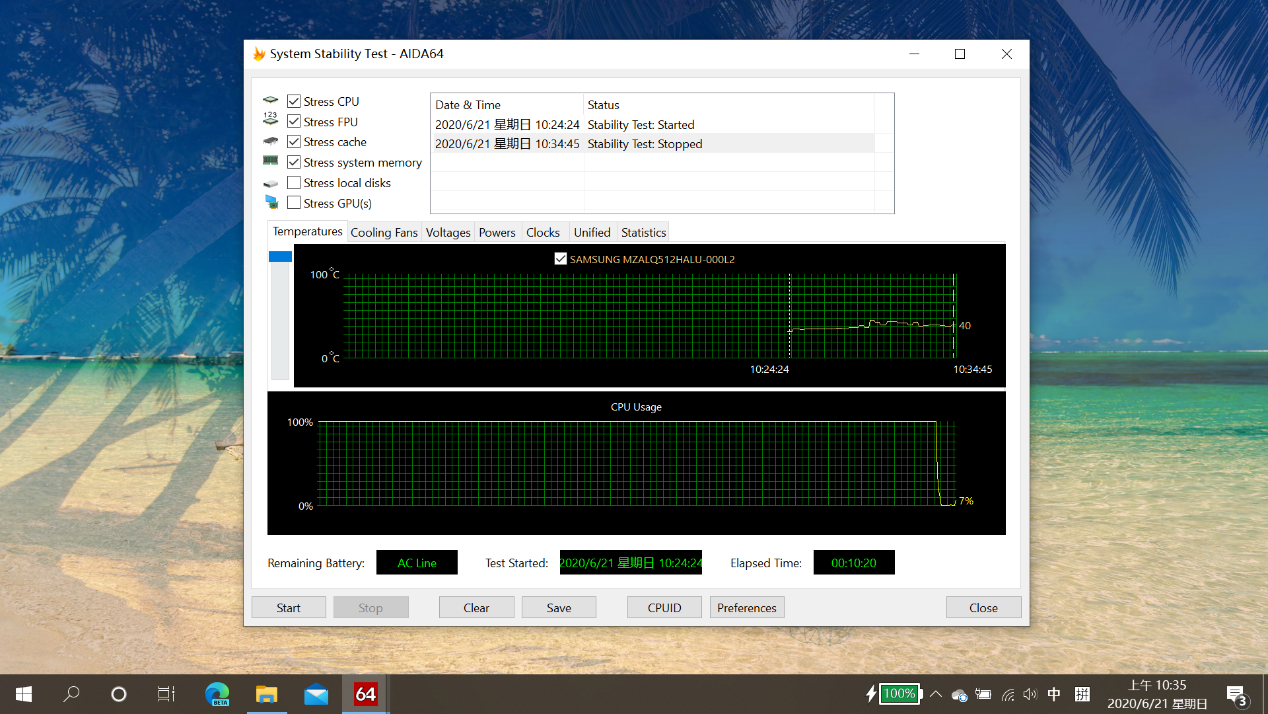View the Clocks tab
The height and width of the screenshot is (714, 1268).
543,232
